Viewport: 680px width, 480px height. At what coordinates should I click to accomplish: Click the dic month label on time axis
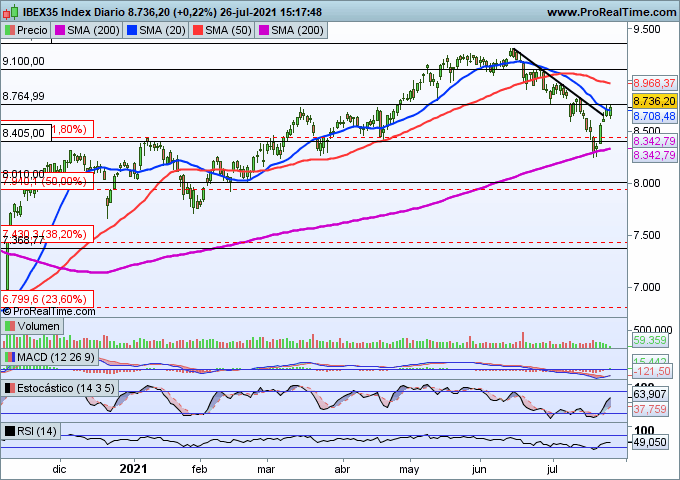pos(59,469)
